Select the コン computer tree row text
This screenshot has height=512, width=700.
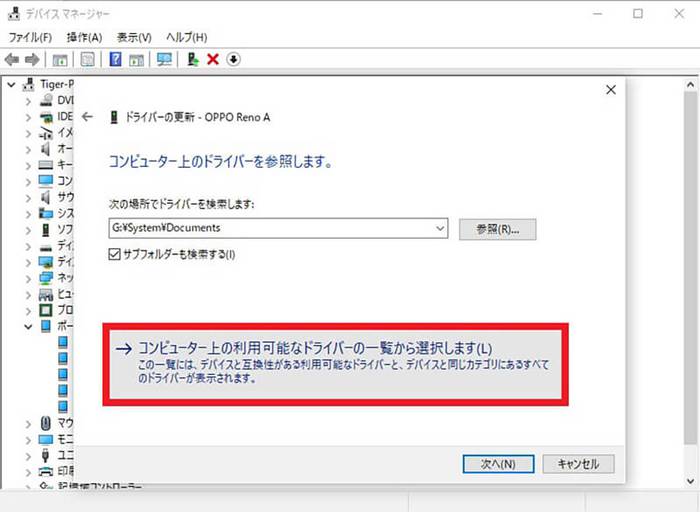coord(65,181)
